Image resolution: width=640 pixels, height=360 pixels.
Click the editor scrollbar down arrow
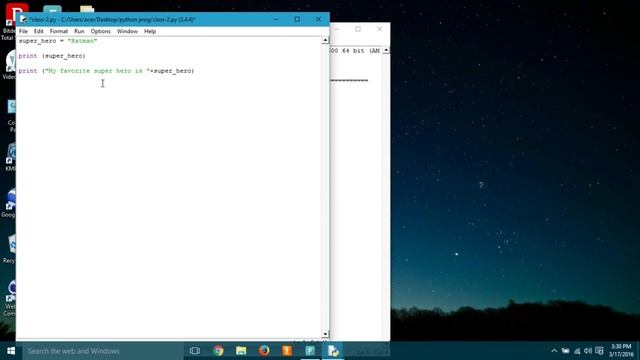point(325,334)
